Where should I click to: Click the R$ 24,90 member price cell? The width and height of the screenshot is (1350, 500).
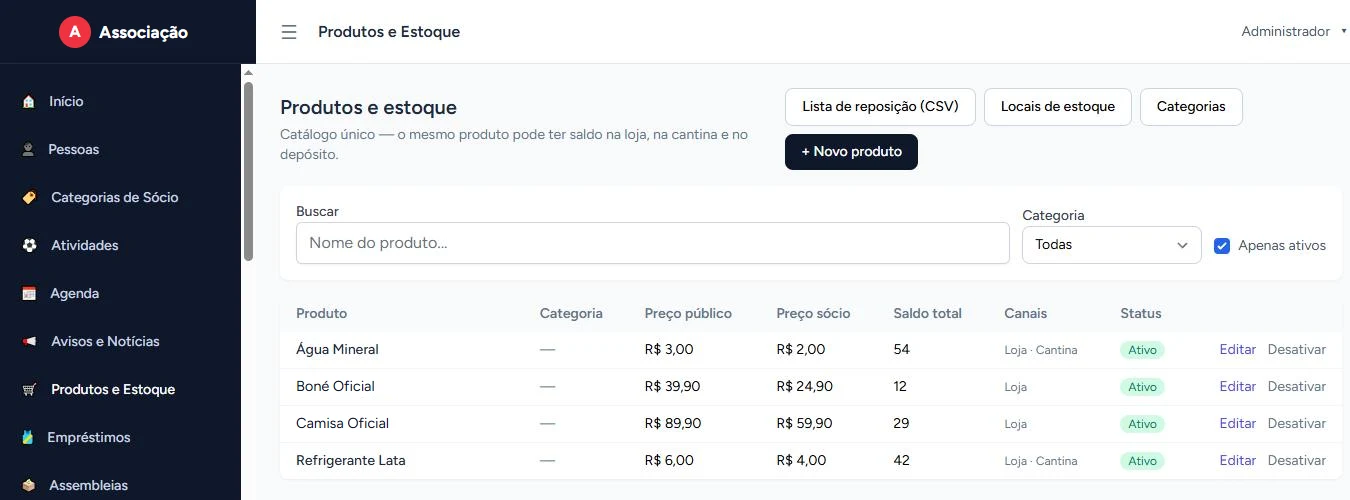(x=804, y=387)
